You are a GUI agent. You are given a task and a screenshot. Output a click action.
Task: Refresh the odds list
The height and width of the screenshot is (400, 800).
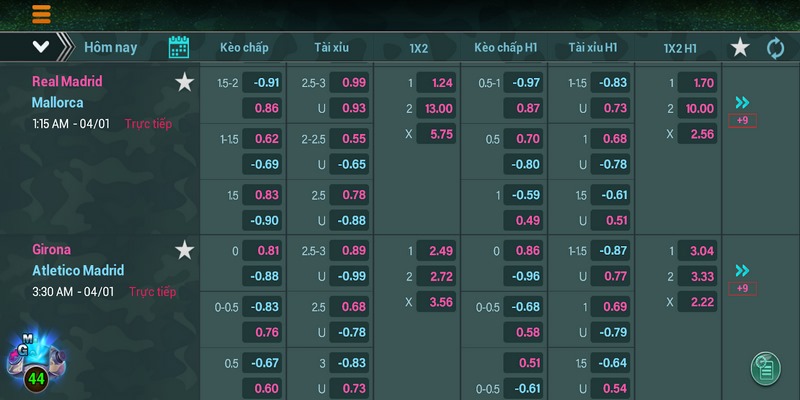click(x=776, y=48)
